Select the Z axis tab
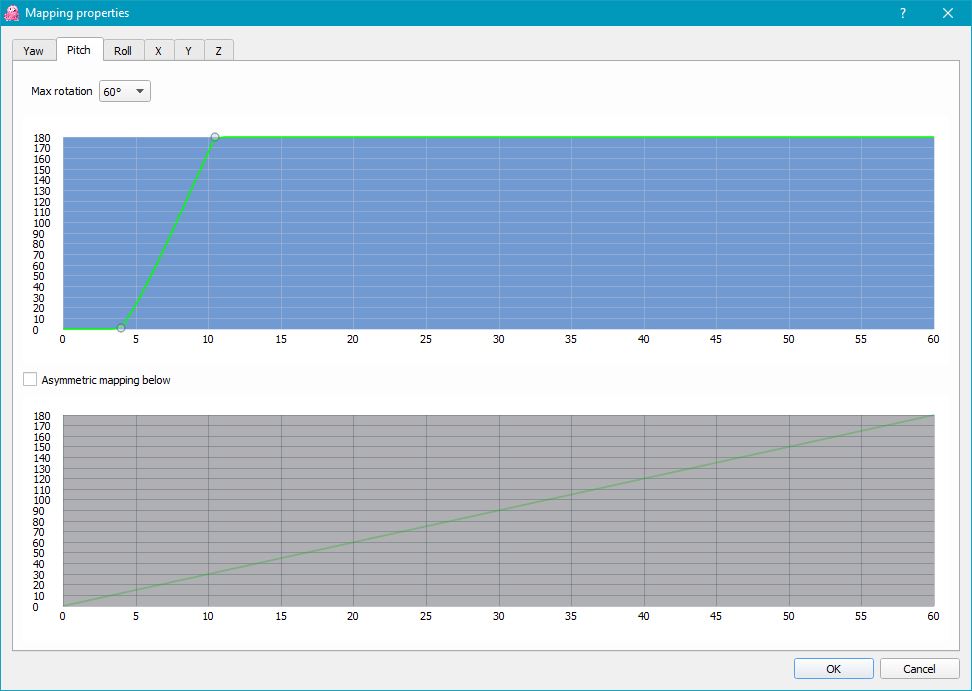This screenshot has width=972, height=691. click(x=218, y=51)
